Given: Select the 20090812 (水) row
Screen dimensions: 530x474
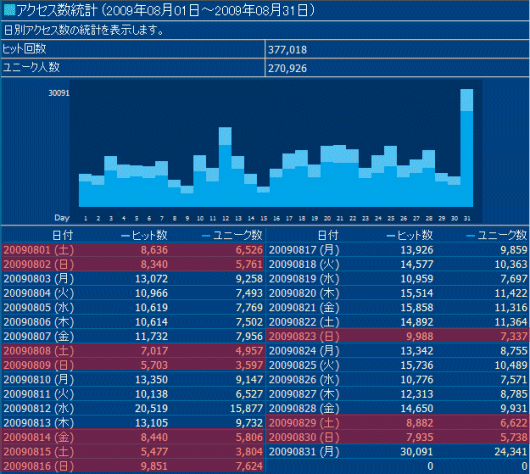Looking at the screenshot, I should click(133, 408).
